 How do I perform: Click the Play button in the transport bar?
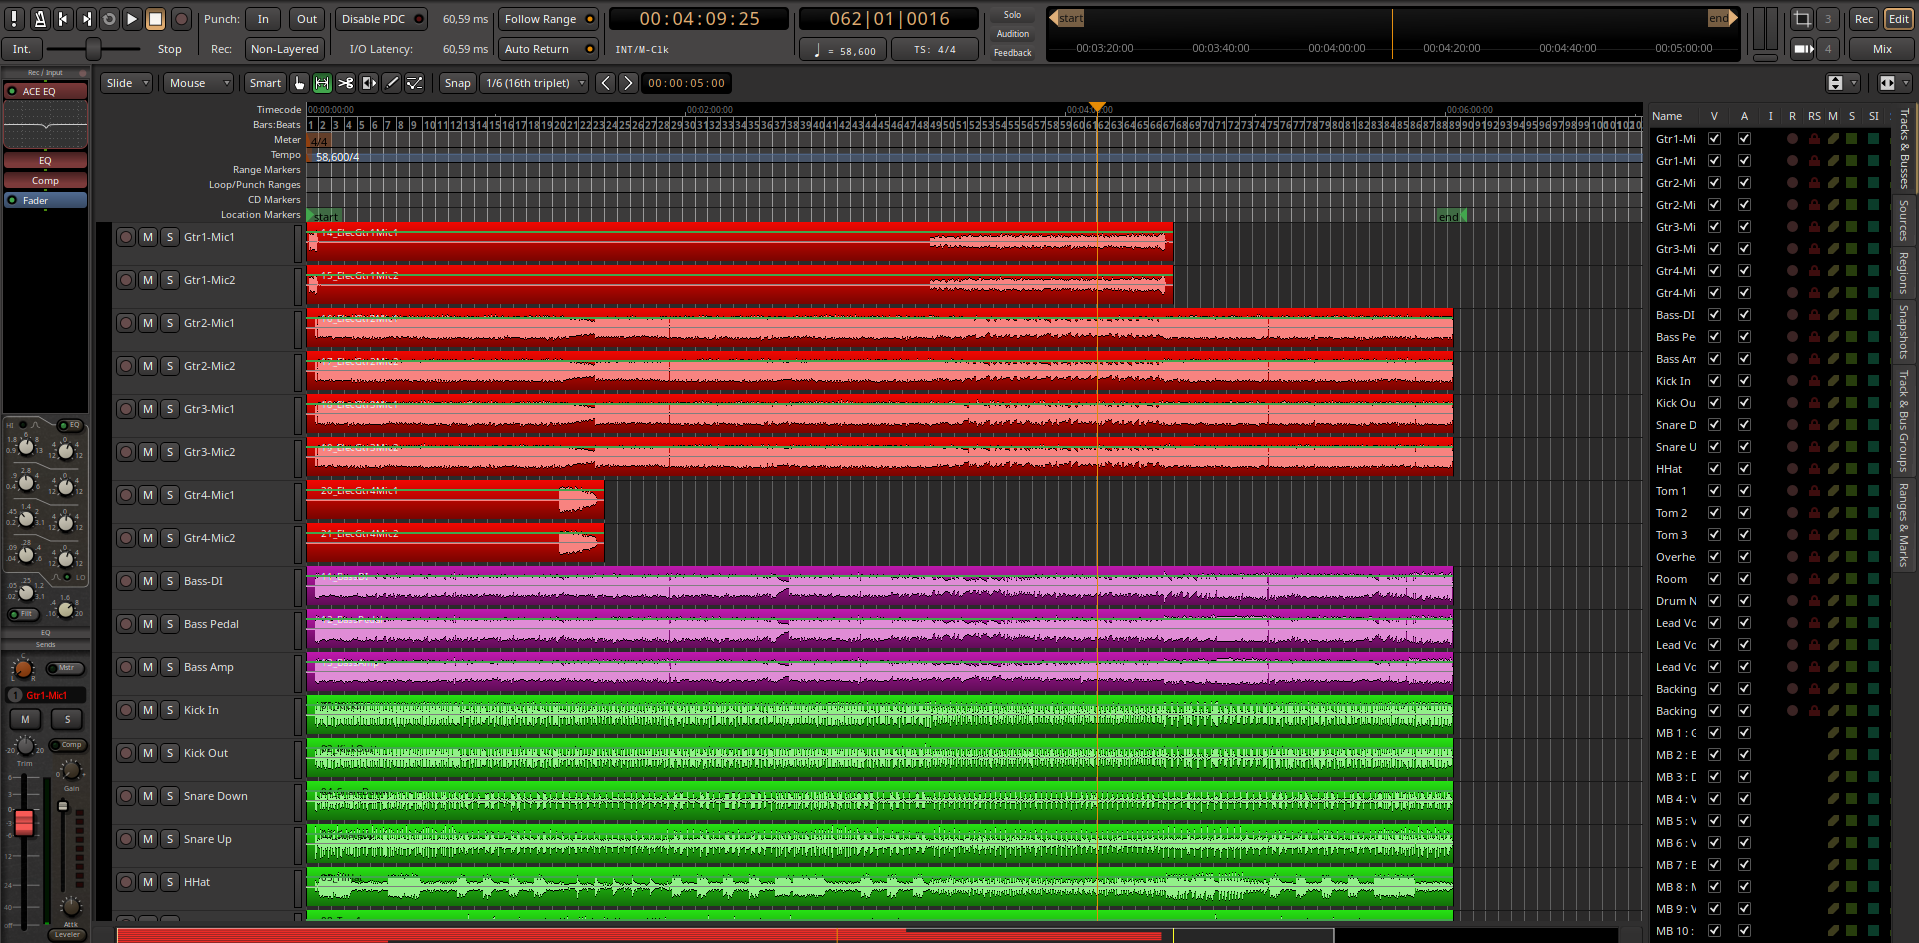(132, 19)
